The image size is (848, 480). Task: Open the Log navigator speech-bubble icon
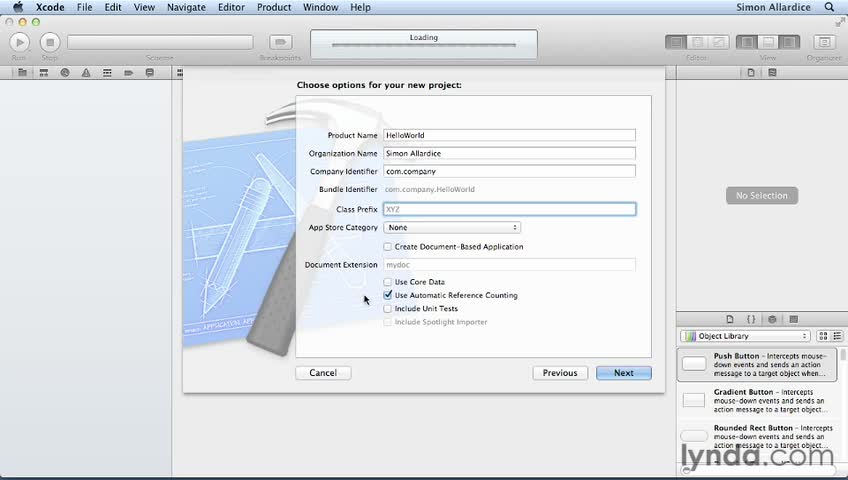[x=150, y=72]
